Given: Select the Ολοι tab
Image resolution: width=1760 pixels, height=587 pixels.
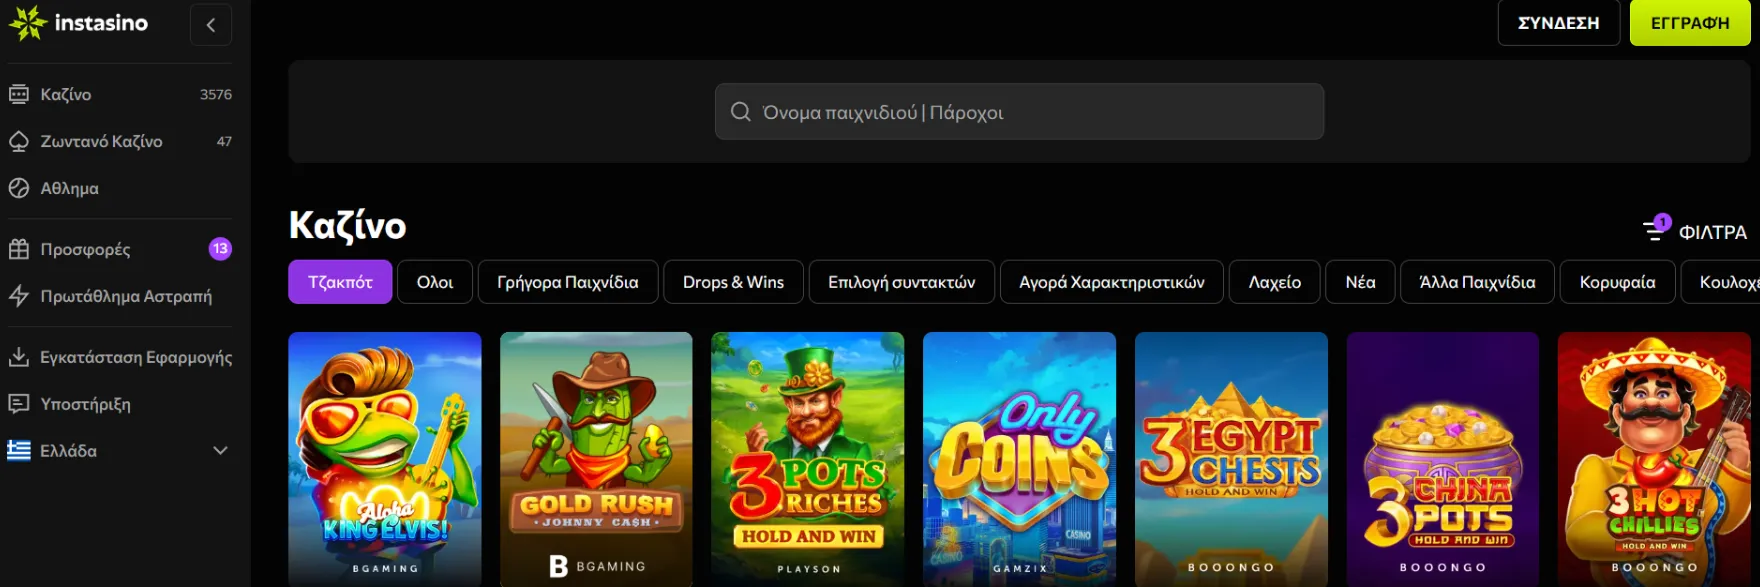Looking at the screenshot, I should coord(435,282).
